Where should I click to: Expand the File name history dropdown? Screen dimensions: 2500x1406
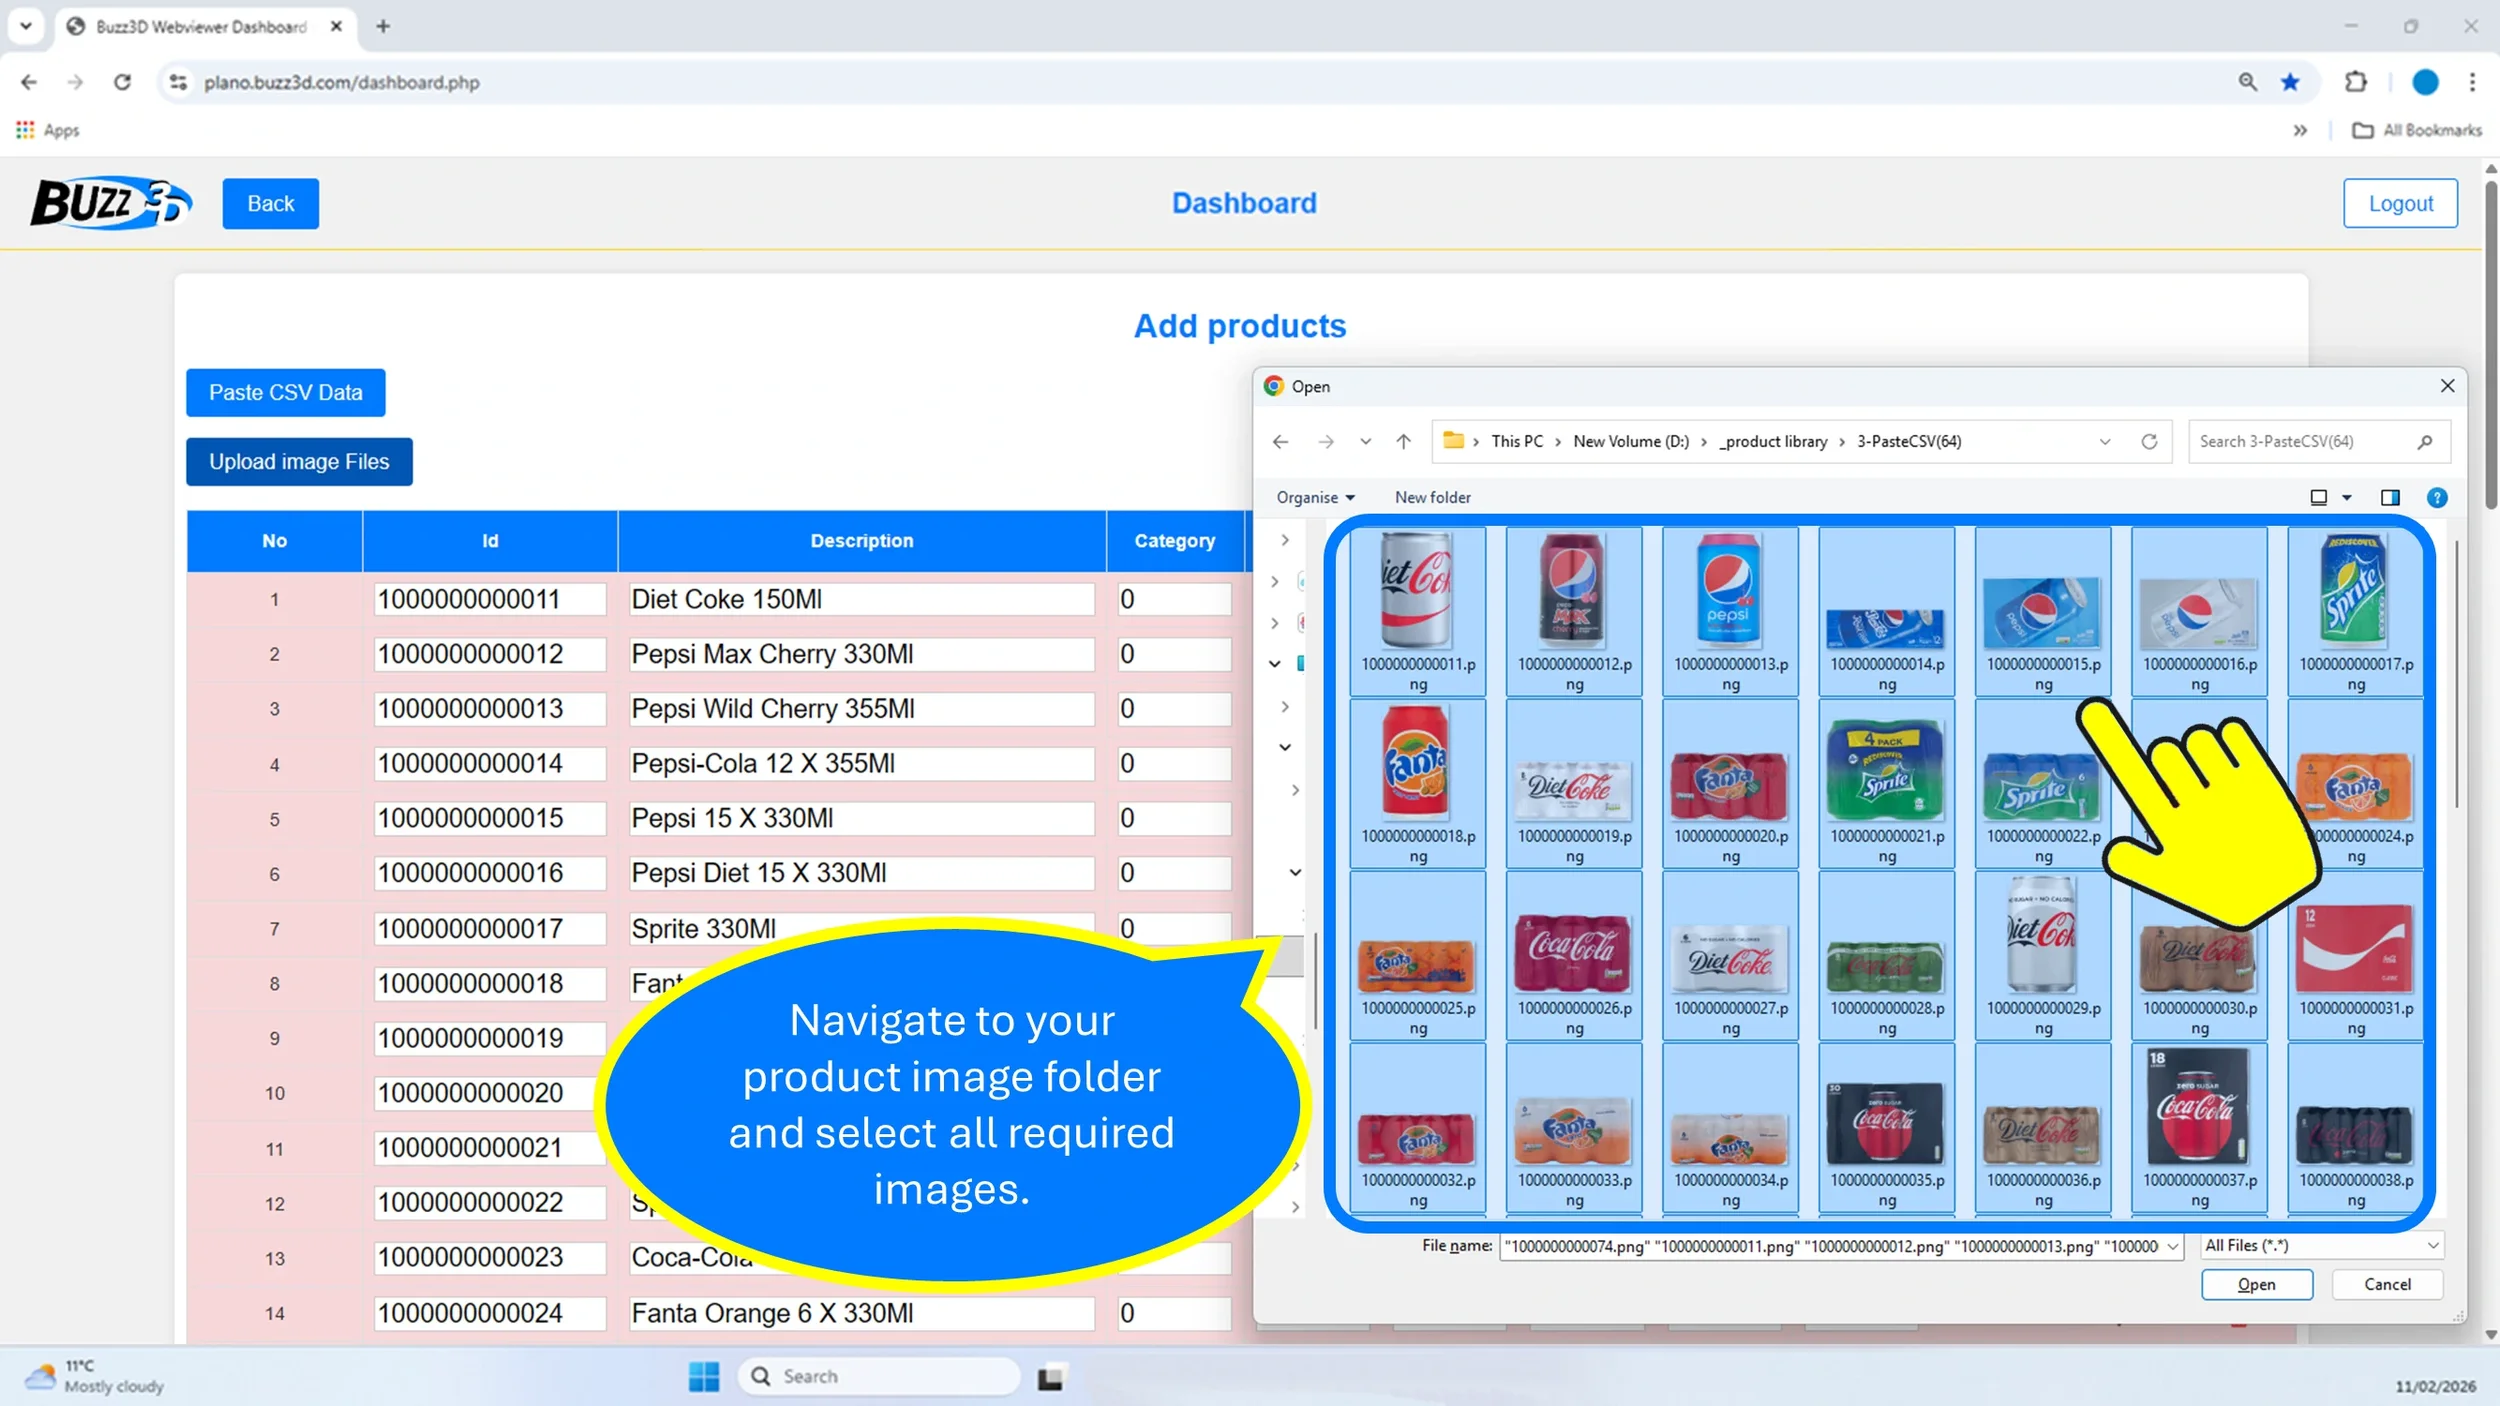point(2172,1246)
